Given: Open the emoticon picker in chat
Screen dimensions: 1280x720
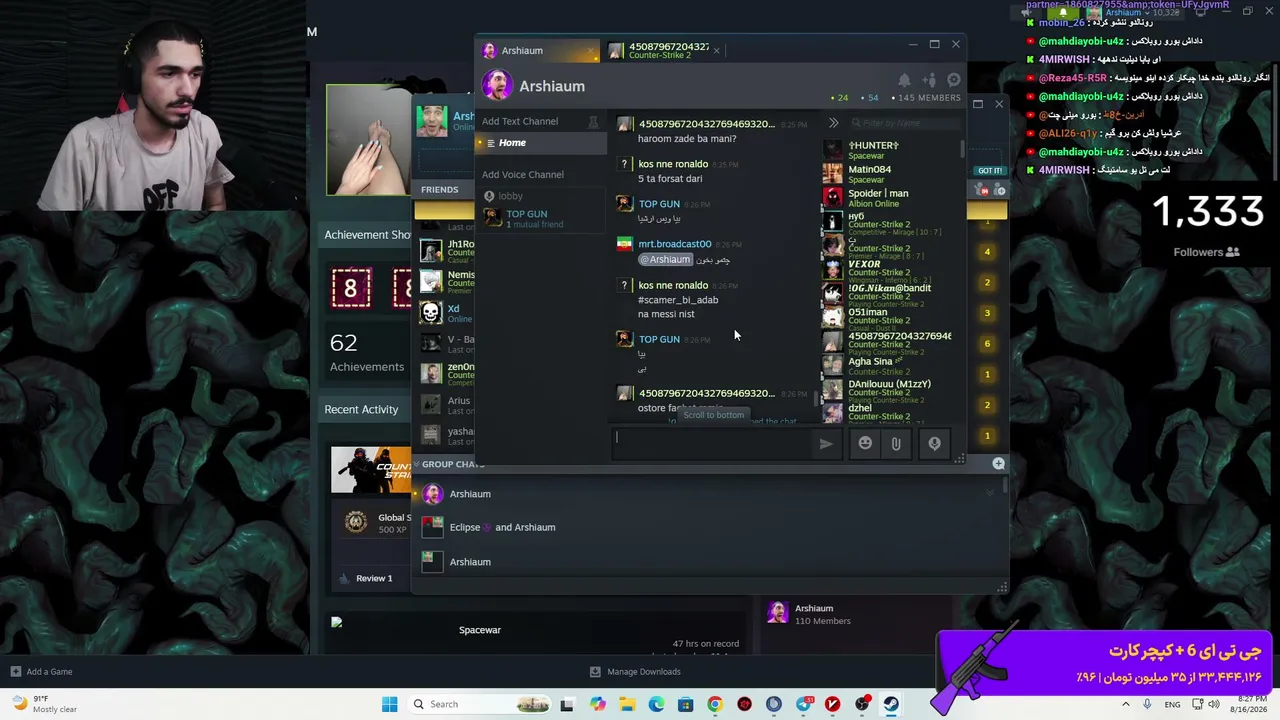Looking at the screenshot, I should (865, 443).
